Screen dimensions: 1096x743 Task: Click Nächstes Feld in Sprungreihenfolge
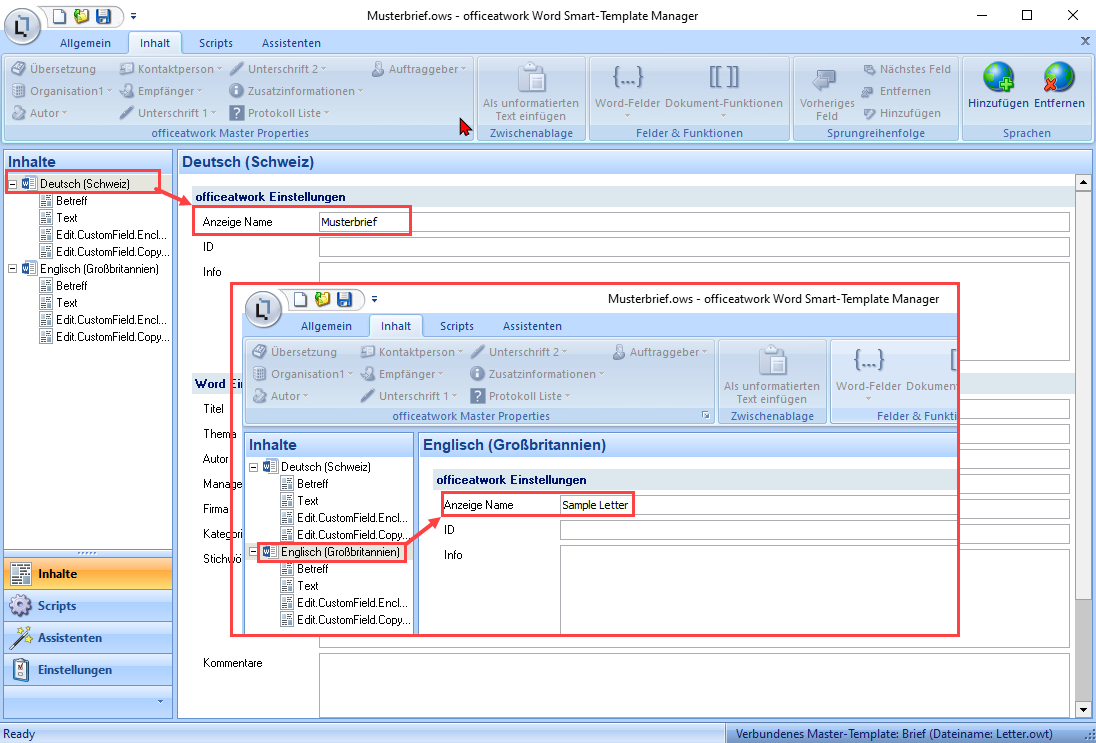click(x=907, y=69)
